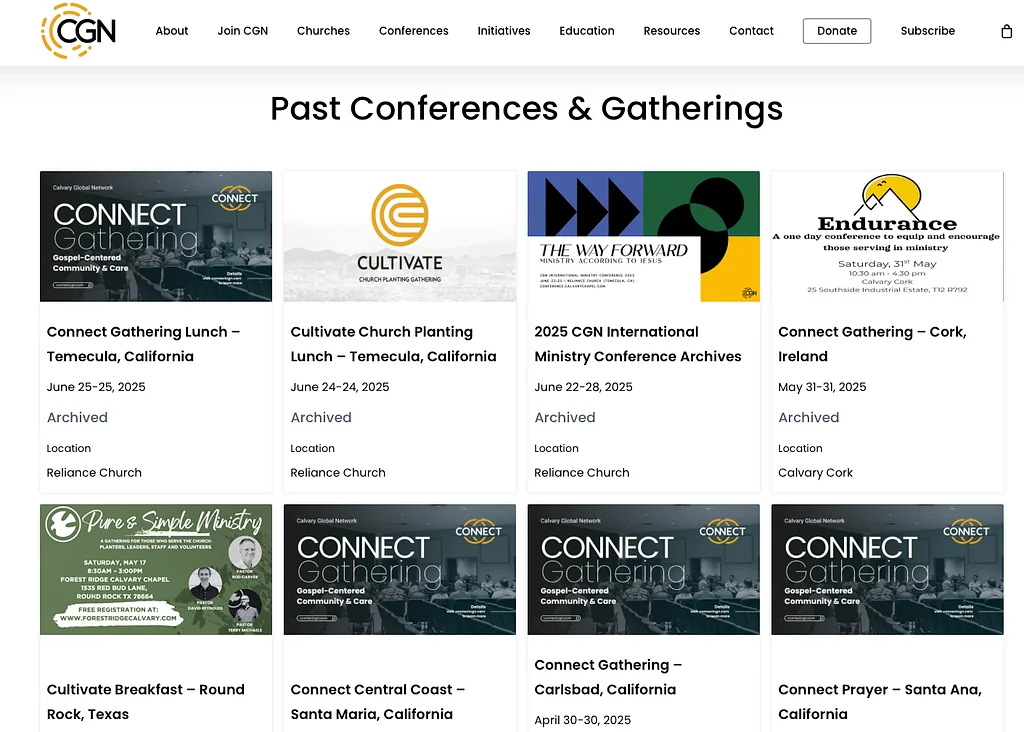Open the Carlsbad Connect Gathering thumbnail

point(643,569)
